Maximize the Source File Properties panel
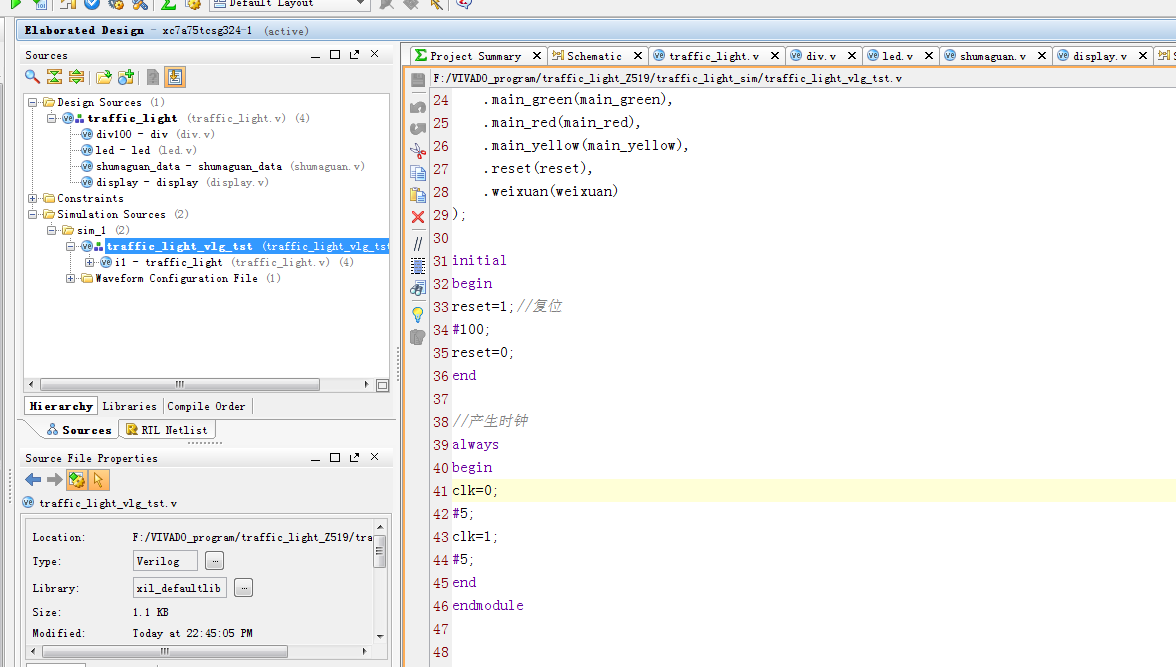 click(334, 458)
